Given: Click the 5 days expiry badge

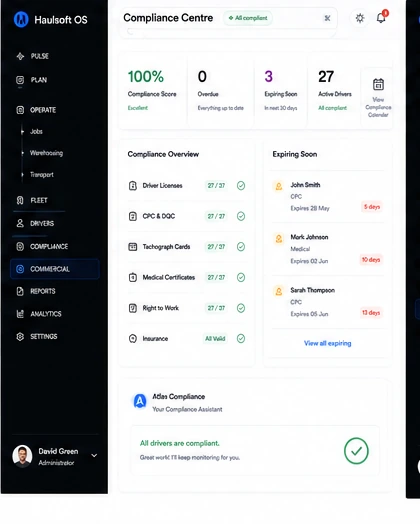Looking at the screenshot, I should point(372,207).
